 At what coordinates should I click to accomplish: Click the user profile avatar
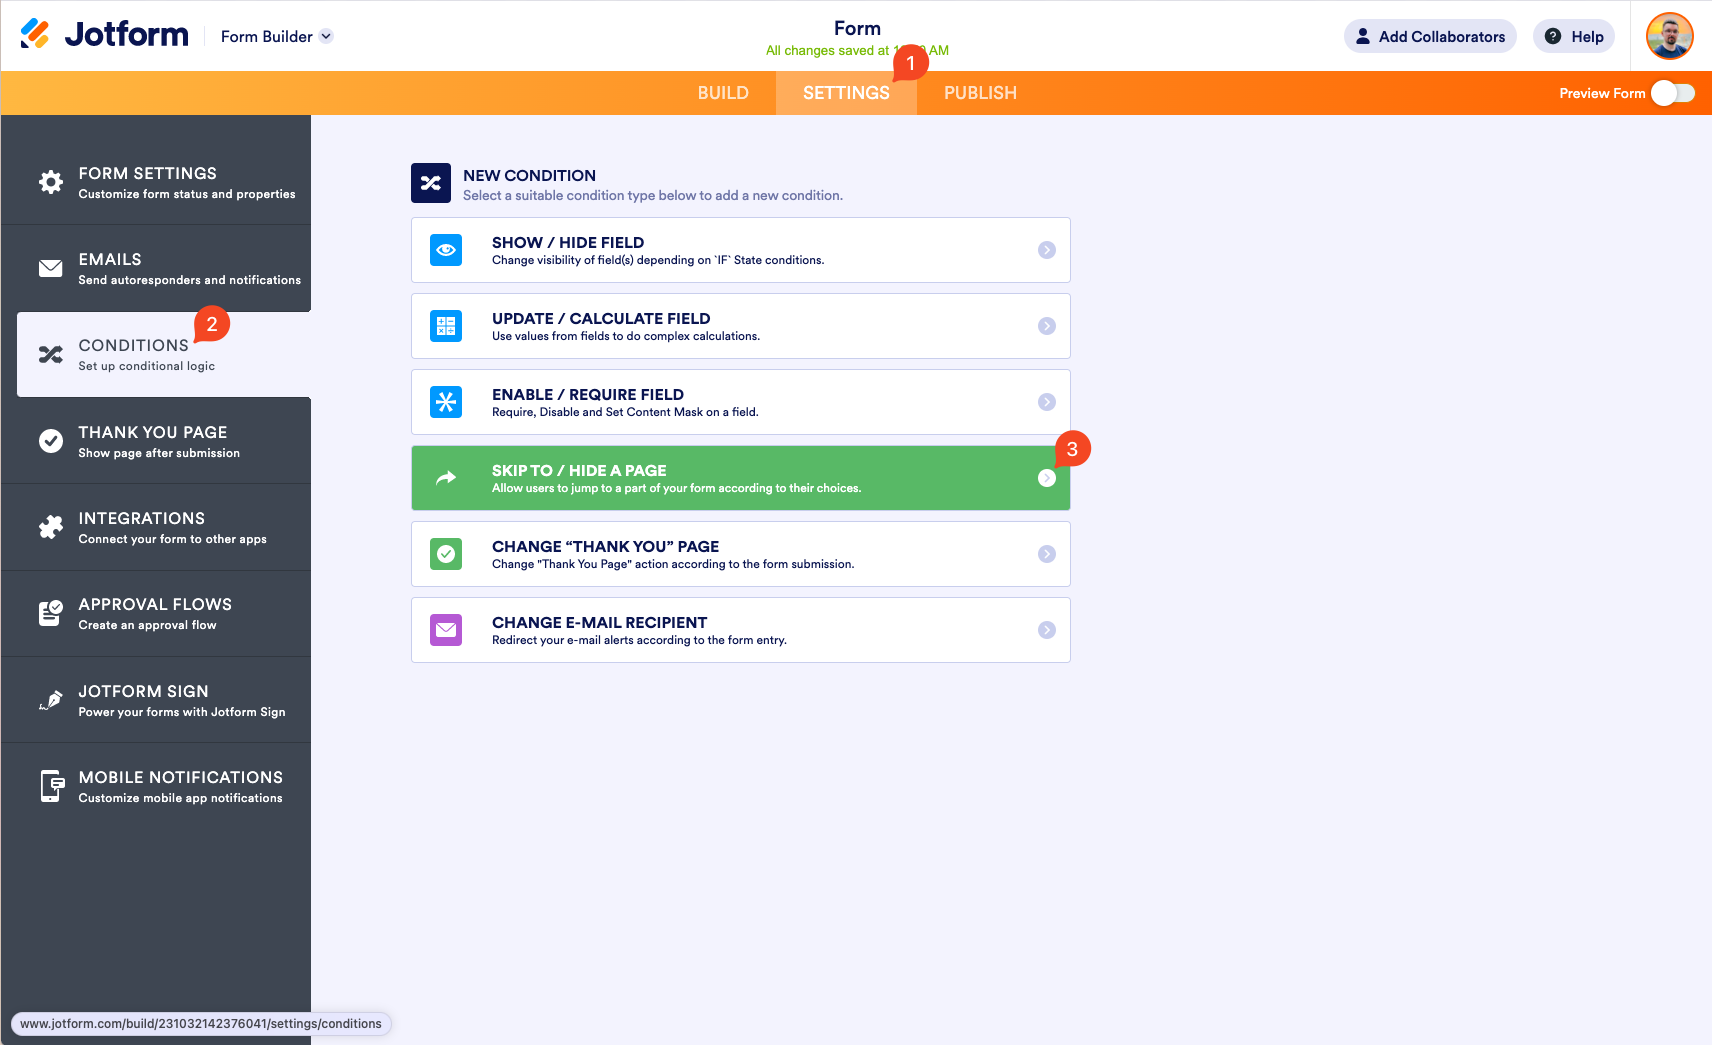[x=1670, y=36]
